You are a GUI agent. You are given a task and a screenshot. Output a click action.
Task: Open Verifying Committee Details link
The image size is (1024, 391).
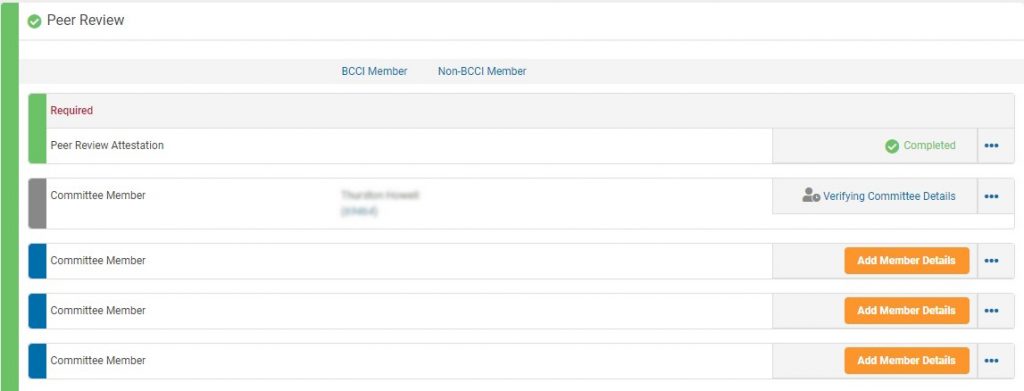point(889,196)
